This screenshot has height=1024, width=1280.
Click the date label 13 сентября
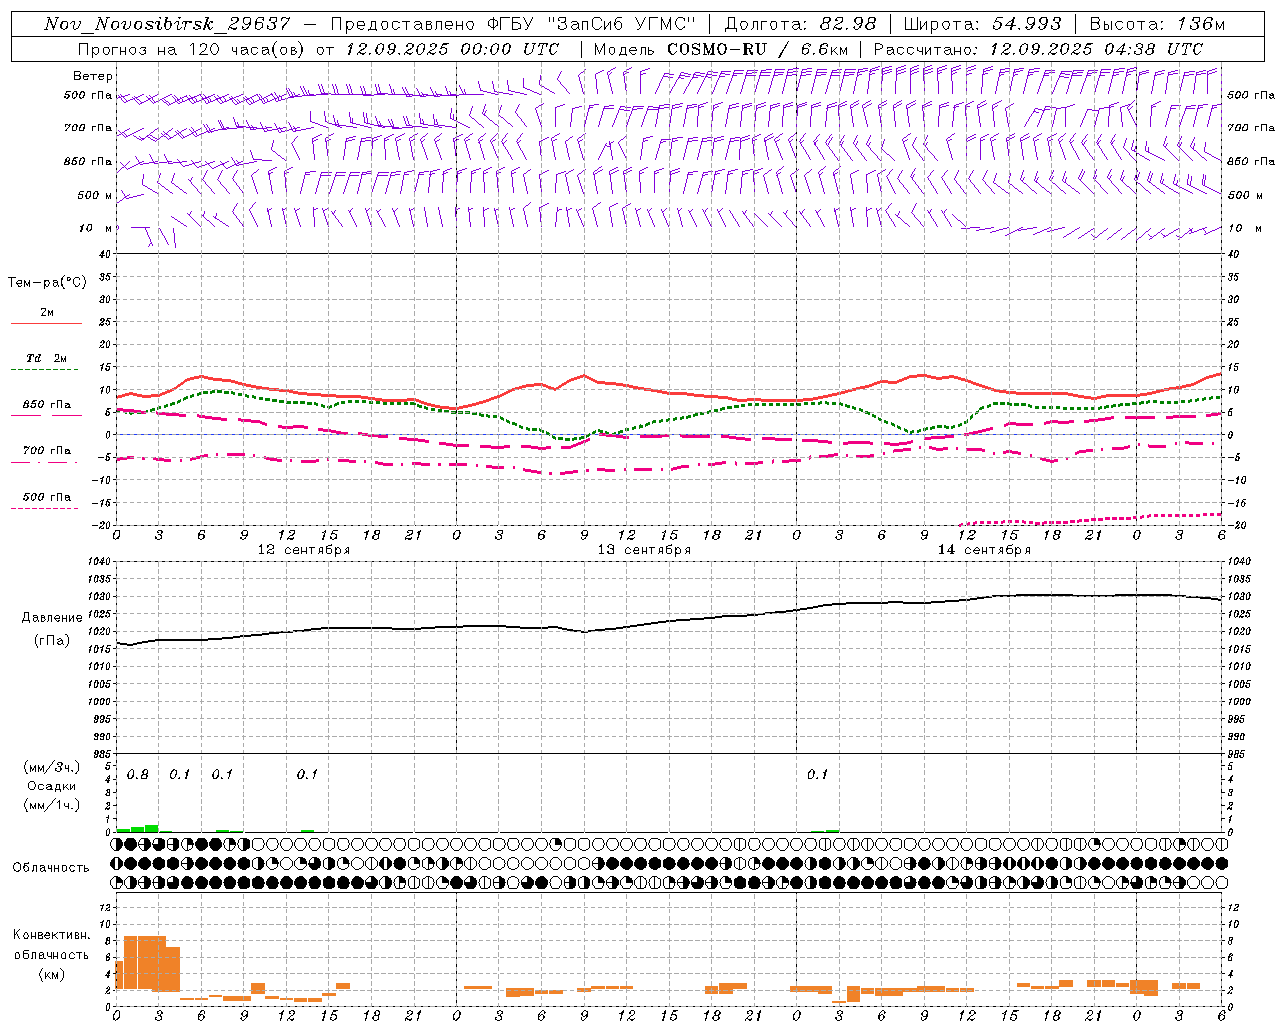(x=644, y=549)
